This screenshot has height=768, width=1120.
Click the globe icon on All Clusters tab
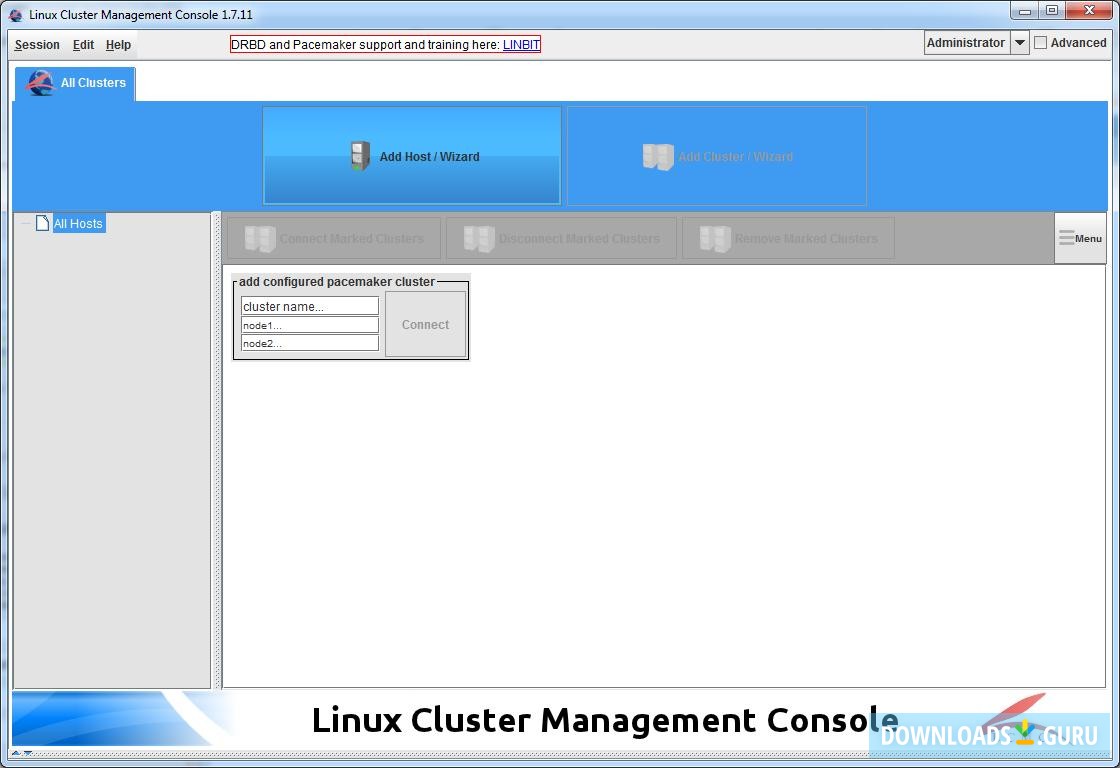[x=40, y=83]
